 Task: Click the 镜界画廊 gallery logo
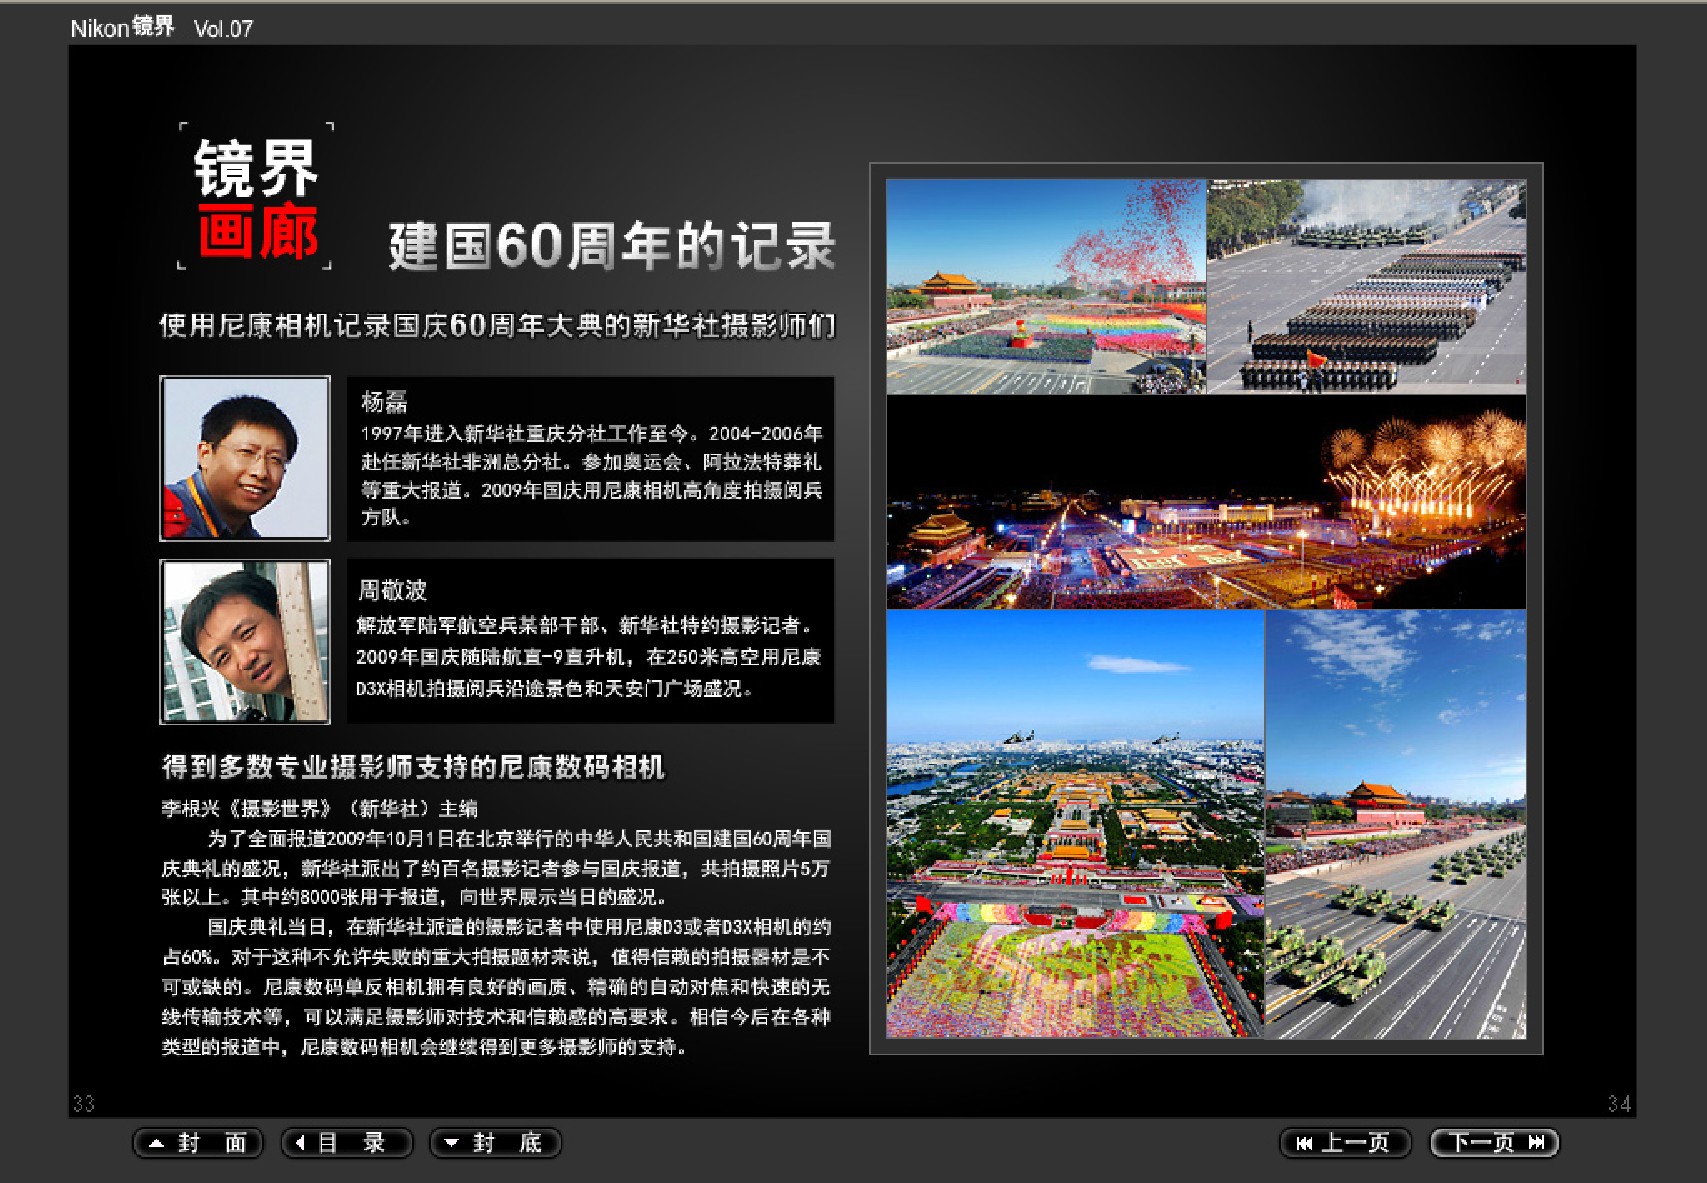pos(256,197)
